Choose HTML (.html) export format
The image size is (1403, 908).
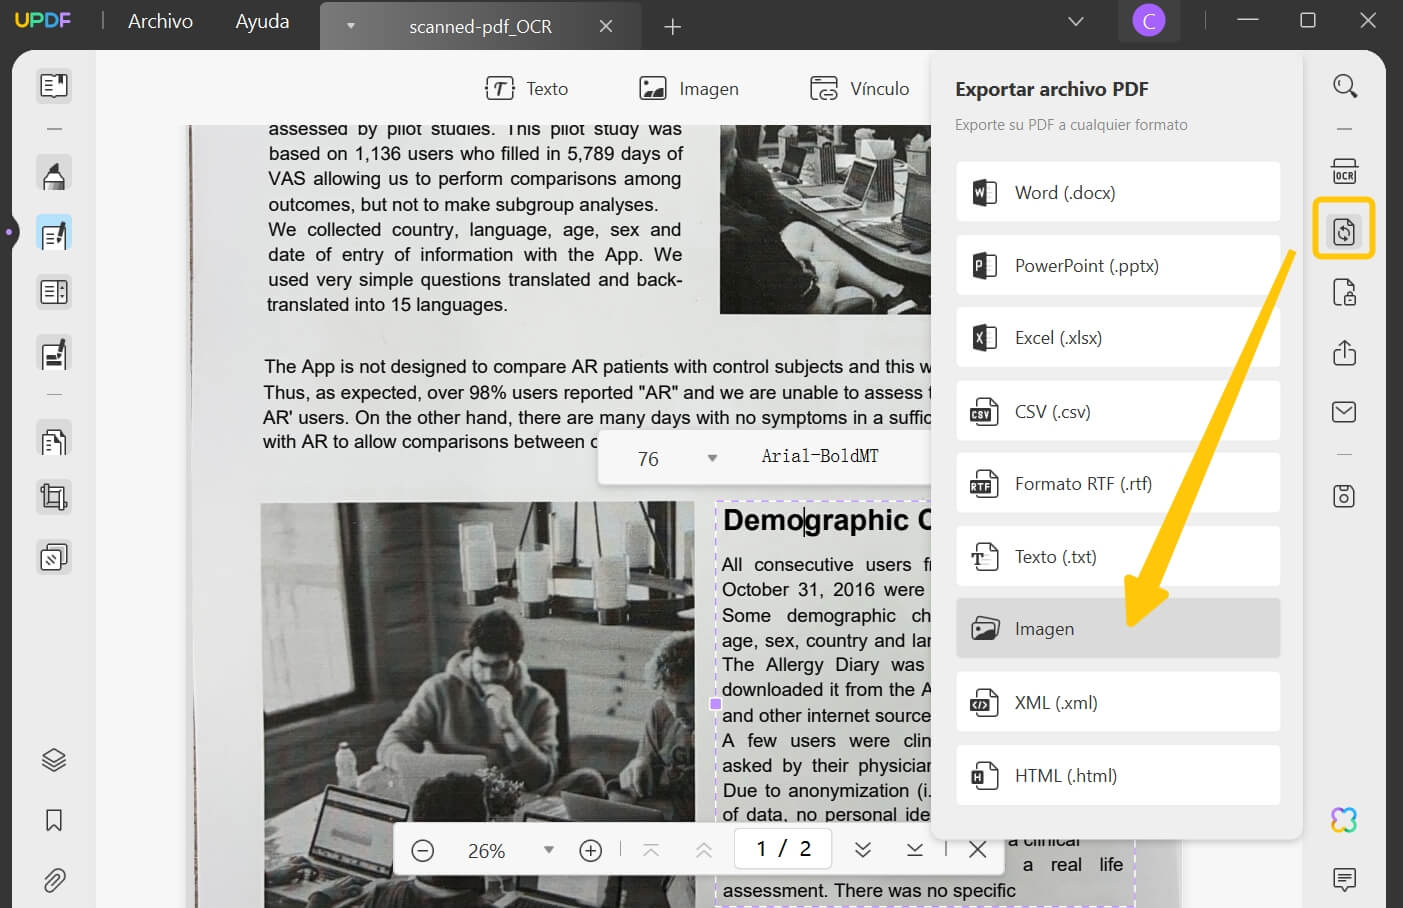tap(1117, 775)
